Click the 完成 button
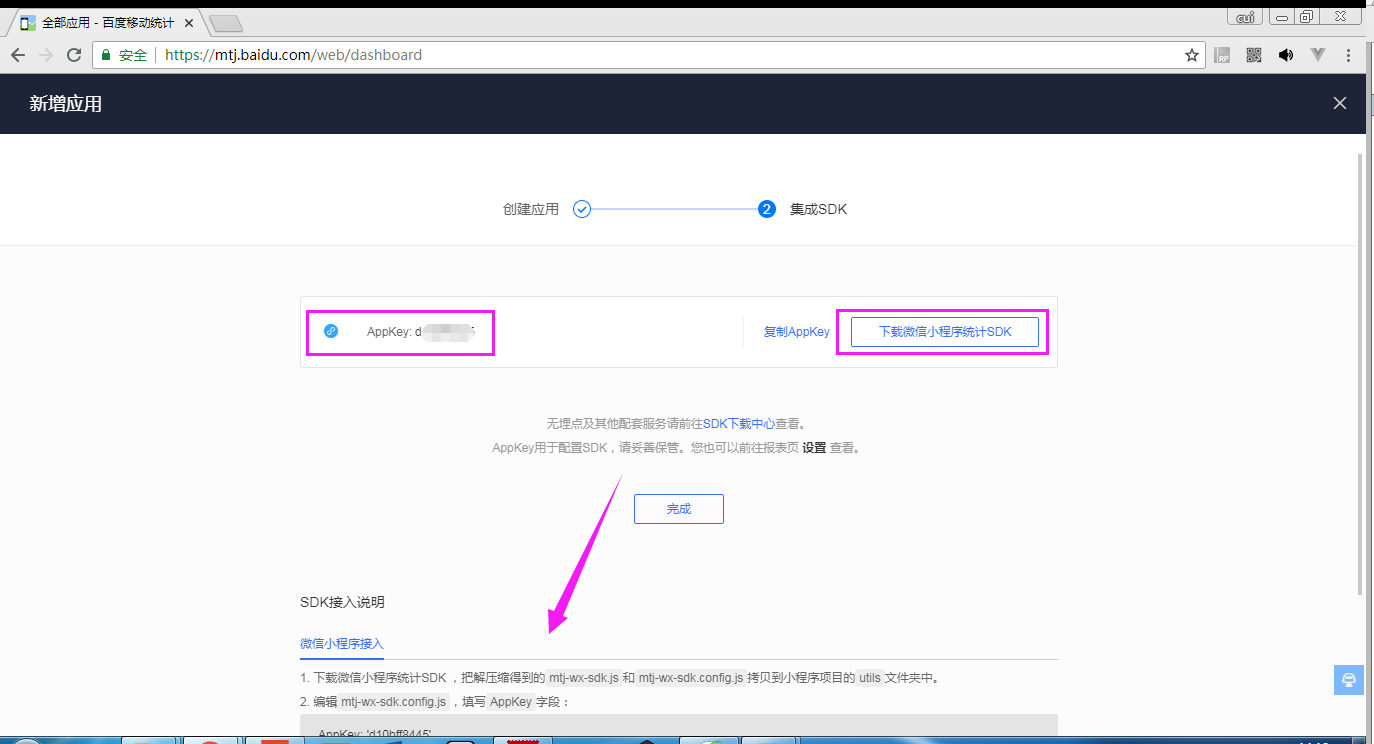The width and height of the screenshot is (1374, 744). 679,509
